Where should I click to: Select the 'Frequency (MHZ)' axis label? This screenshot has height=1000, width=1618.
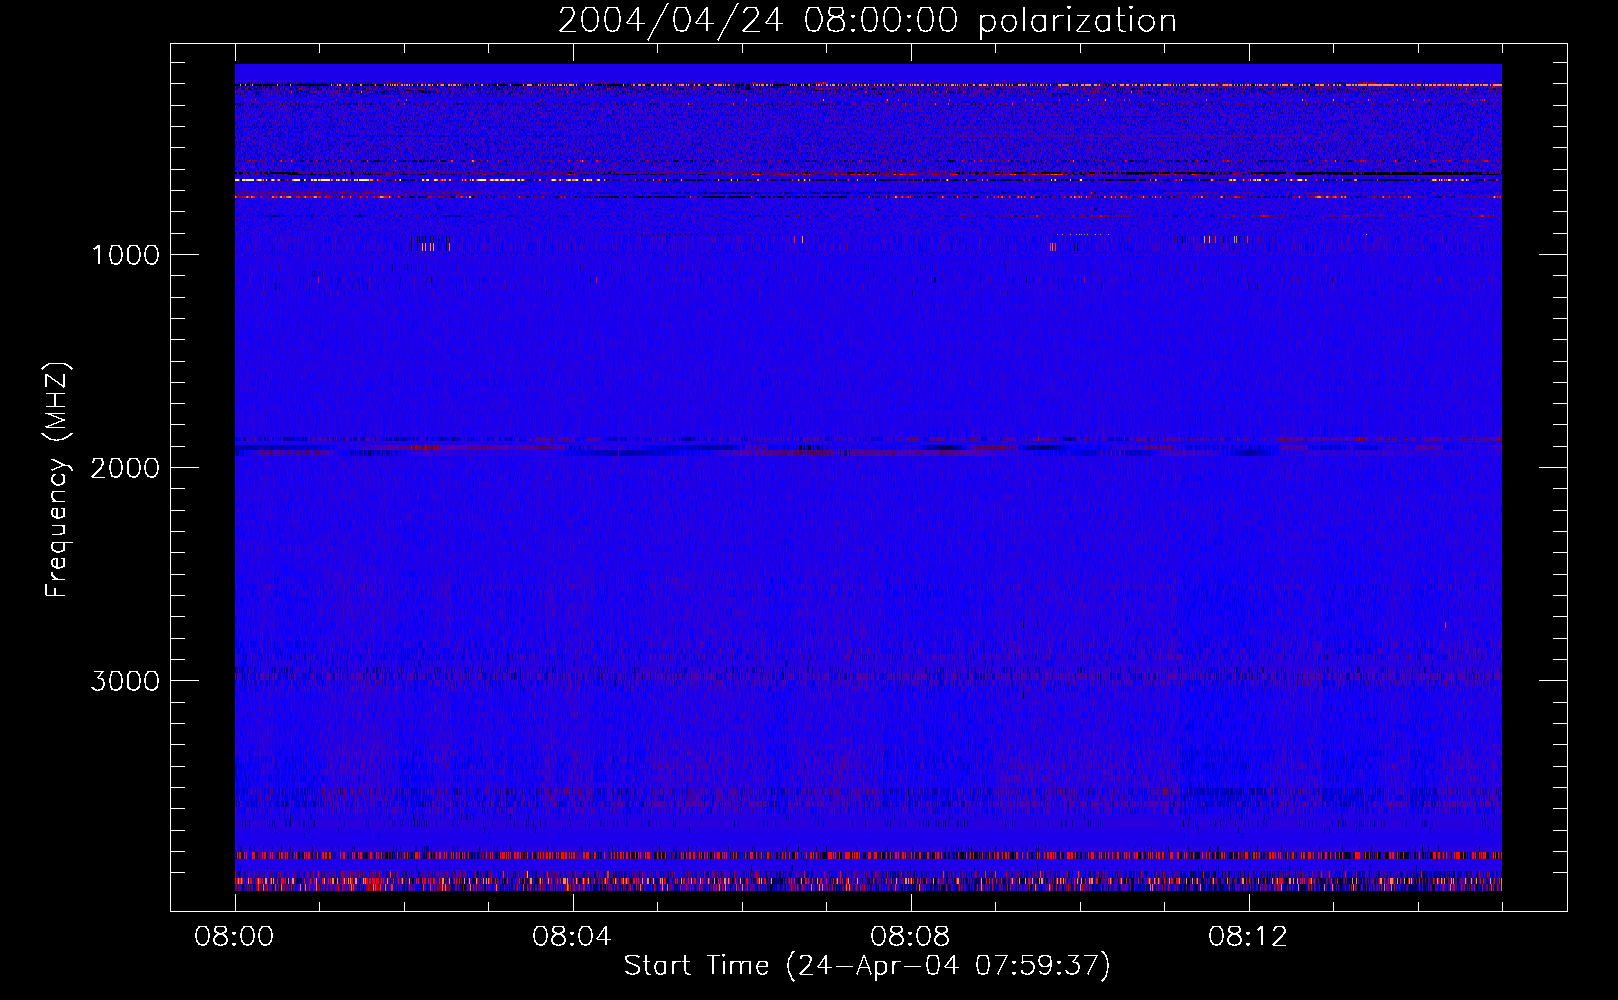point(57,479)
